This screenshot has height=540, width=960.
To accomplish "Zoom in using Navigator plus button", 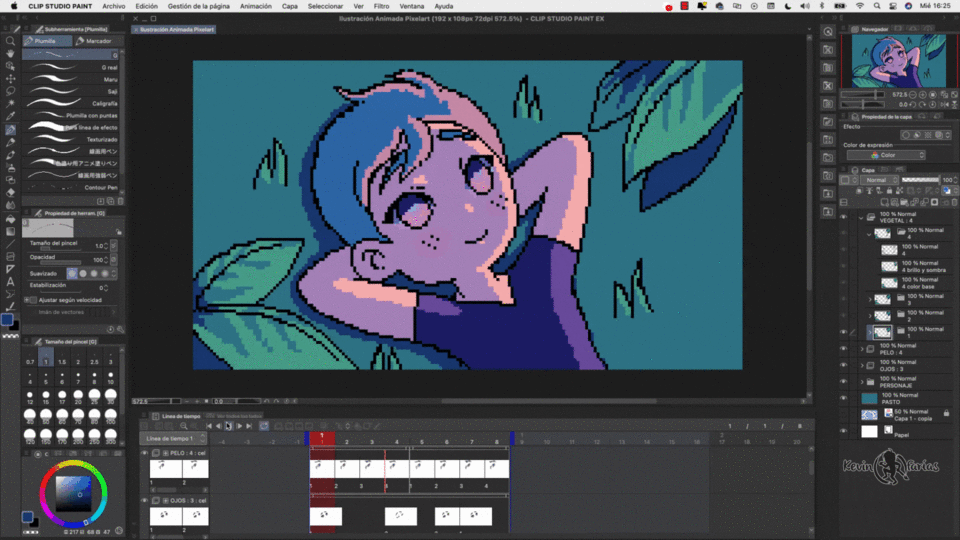I will 923,95.
